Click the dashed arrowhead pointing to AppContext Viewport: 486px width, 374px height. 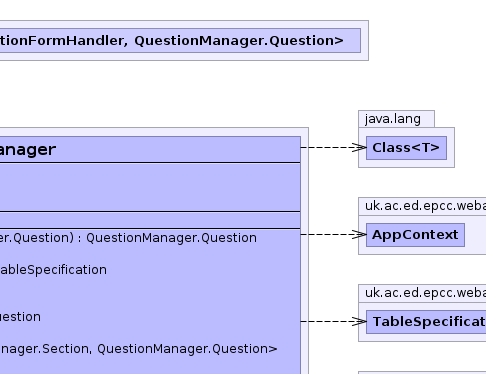(x=359, y=234)
